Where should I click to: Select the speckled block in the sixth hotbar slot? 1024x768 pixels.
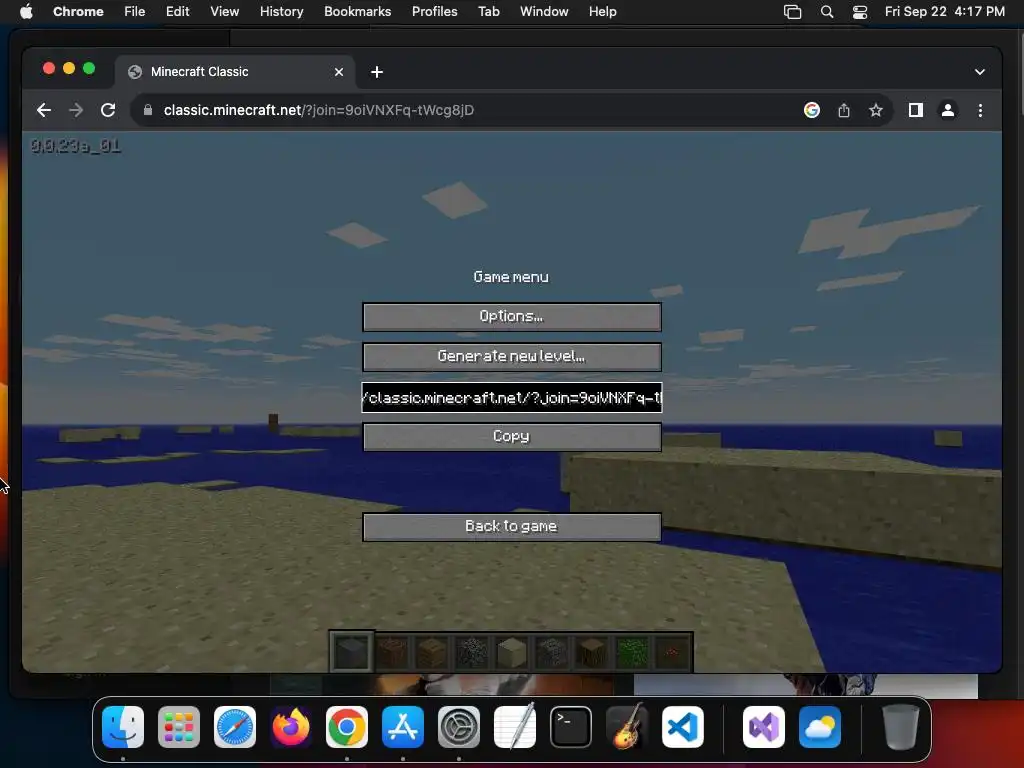[x=552, y=652]
